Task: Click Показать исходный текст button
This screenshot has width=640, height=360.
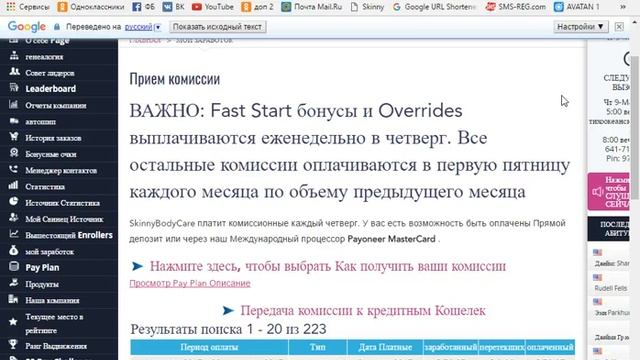Action: 217,27
